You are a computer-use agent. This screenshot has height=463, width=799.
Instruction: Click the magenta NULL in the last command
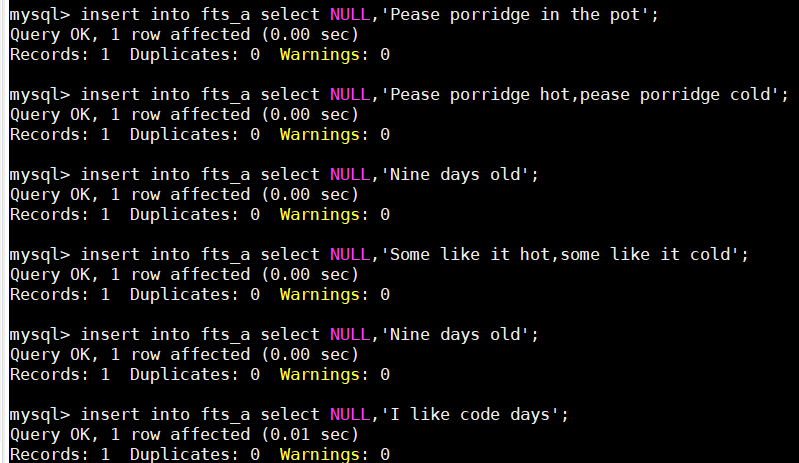(x=349, y=415)
